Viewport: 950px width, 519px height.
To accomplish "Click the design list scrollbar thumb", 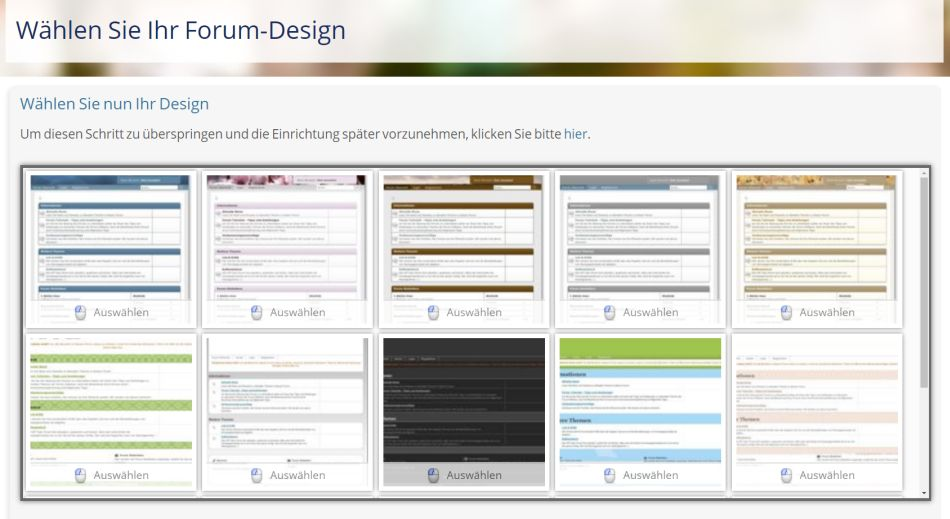I will [x=924, y=282].
